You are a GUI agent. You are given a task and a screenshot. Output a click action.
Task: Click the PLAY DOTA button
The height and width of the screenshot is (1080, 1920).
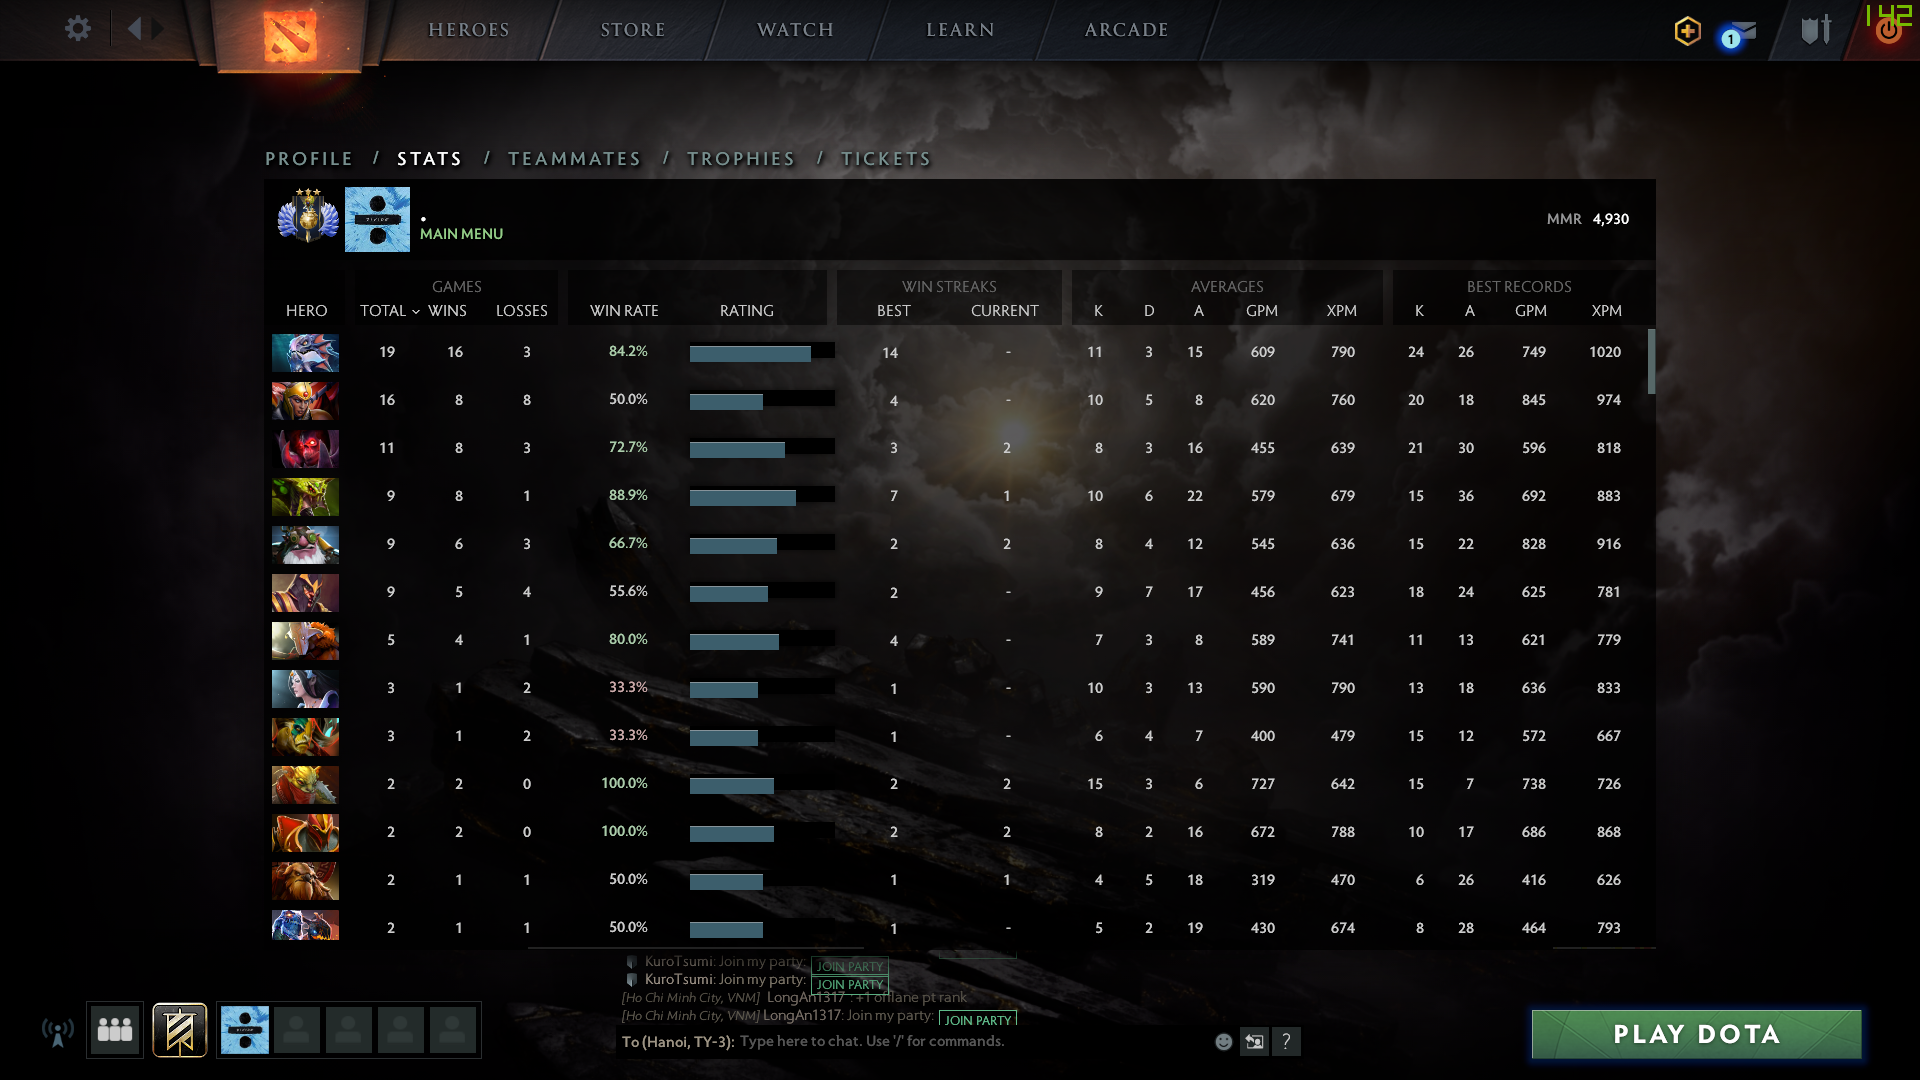1696,1034
